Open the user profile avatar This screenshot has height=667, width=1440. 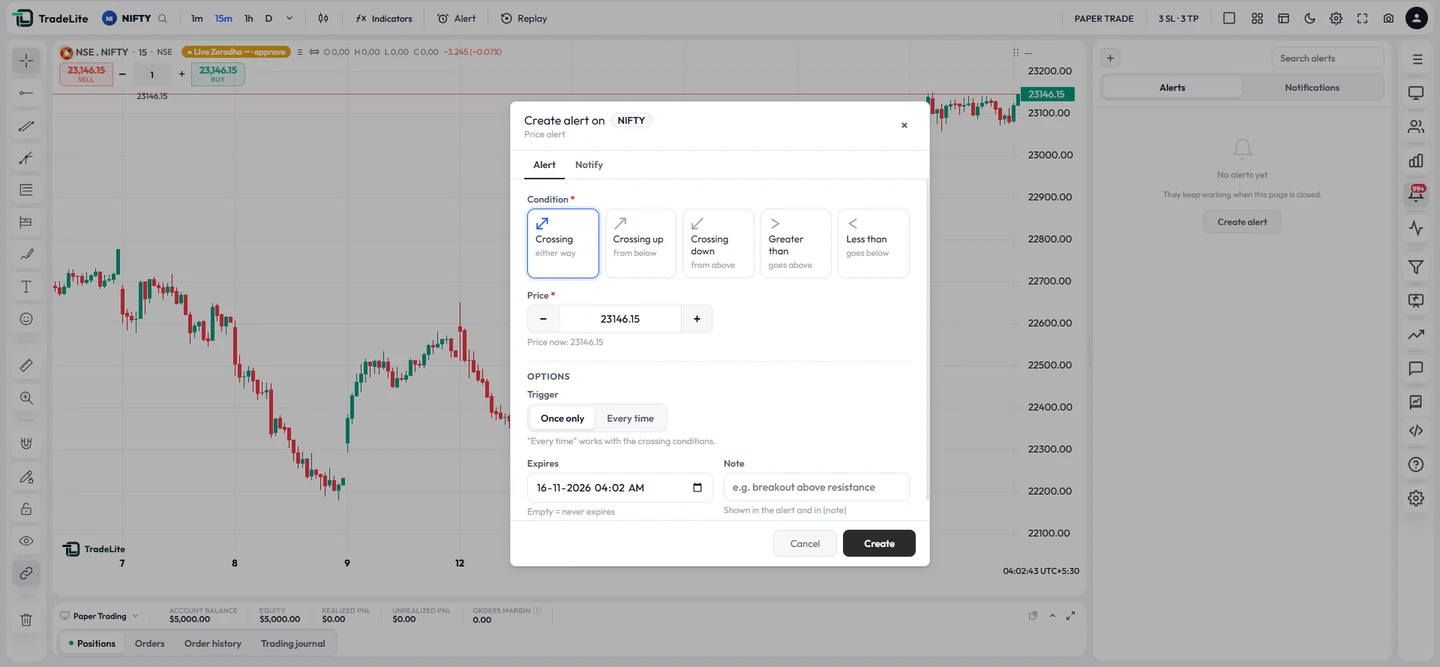(x=1416, y=18)
